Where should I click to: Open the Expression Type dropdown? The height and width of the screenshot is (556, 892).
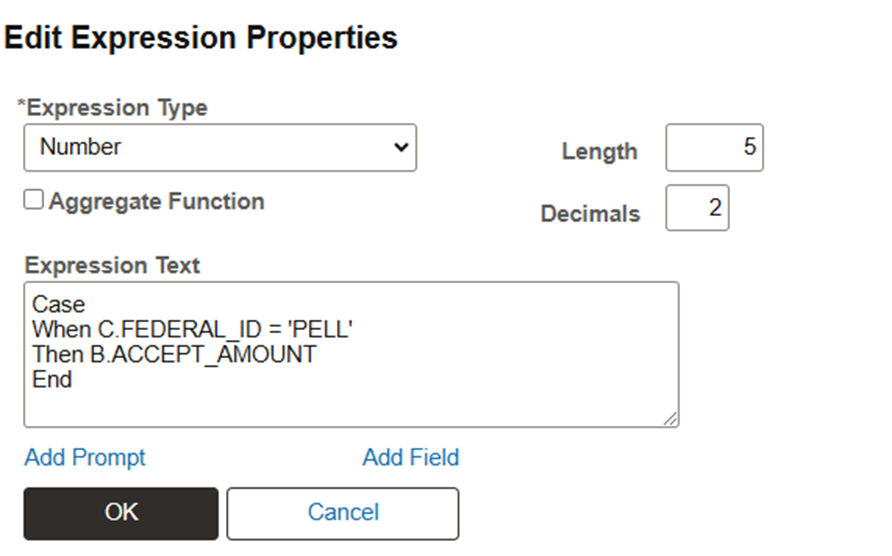(219, 148)
